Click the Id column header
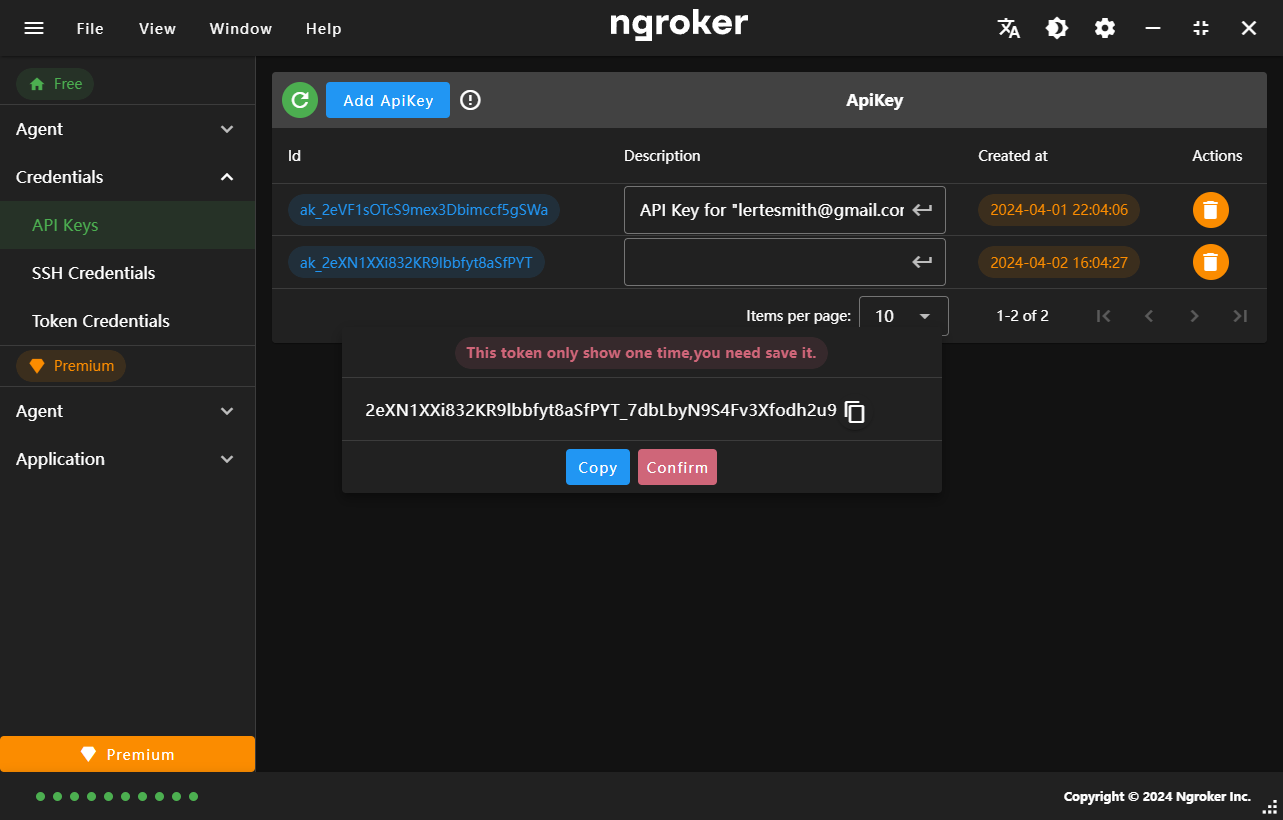 (294, 156)
